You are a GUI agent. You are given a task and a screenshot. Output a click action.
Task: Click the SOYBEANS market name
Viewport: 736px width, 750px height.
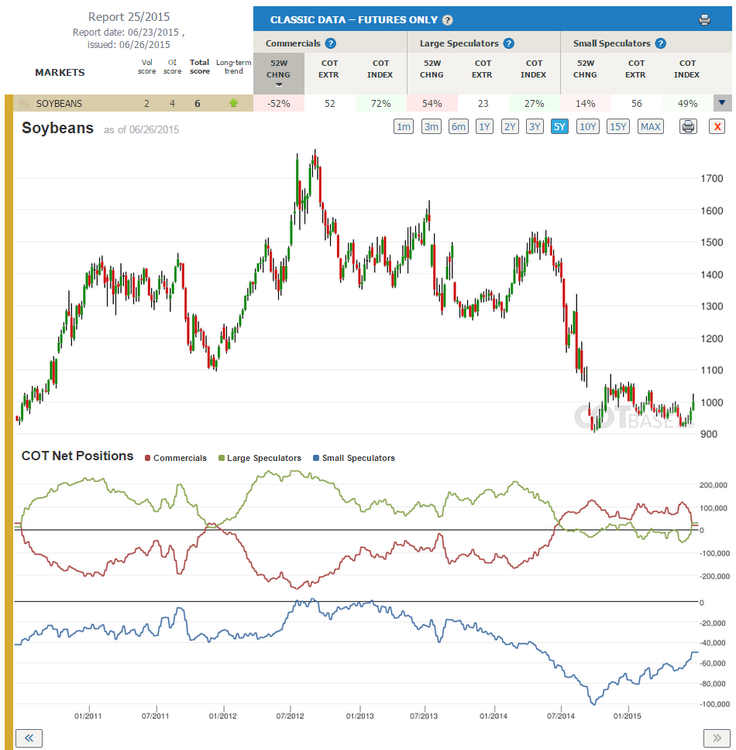tap(59, 103)
